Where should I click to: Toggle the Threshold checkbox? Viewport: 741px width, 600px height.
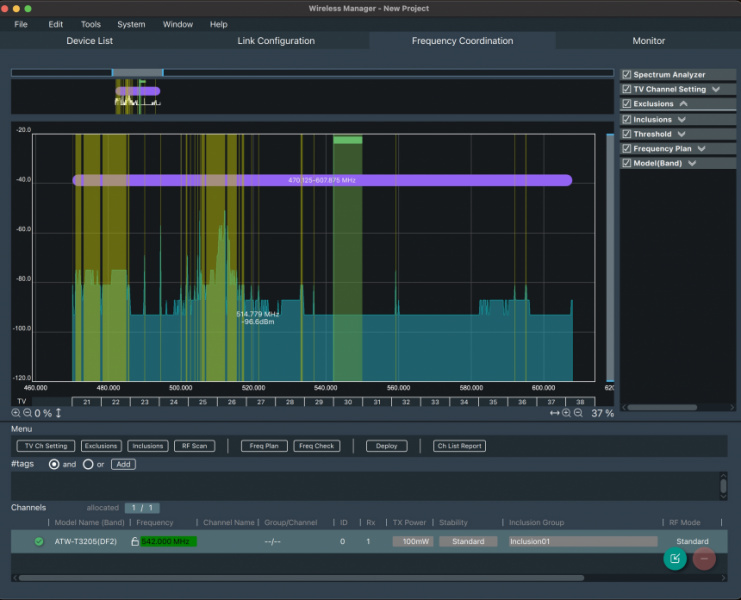(x=627, y=134)
